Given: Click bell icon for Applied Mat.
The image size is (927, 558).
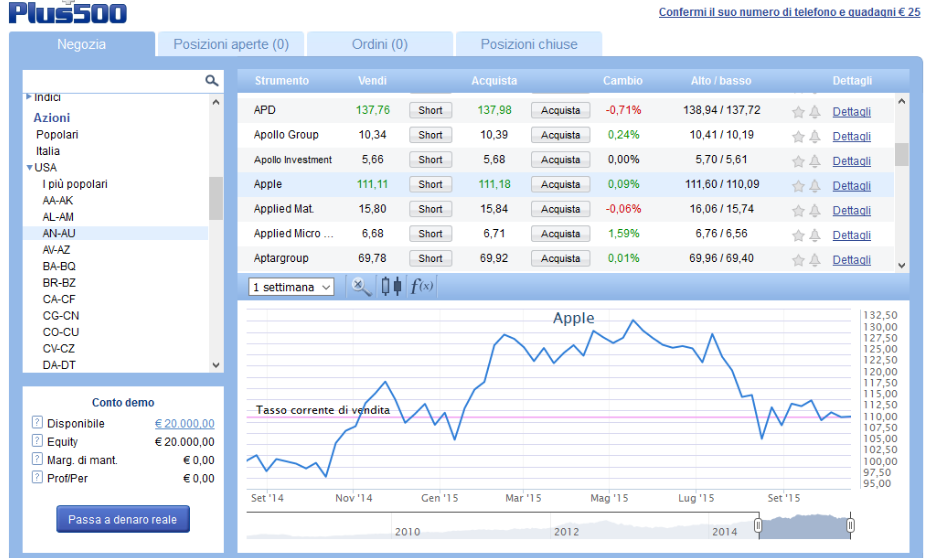Looking at the screenshot, I should click(x=815, y=211).
